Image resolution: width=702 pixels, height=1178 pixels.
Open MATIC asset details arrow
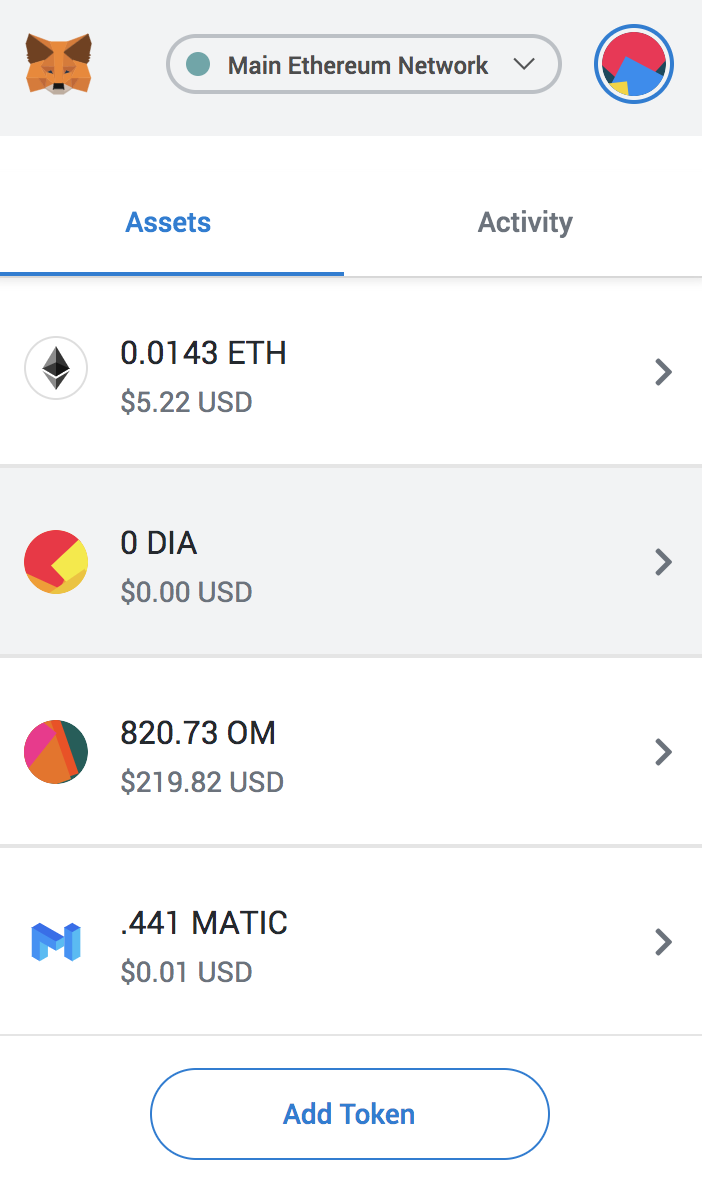[663, 942]
